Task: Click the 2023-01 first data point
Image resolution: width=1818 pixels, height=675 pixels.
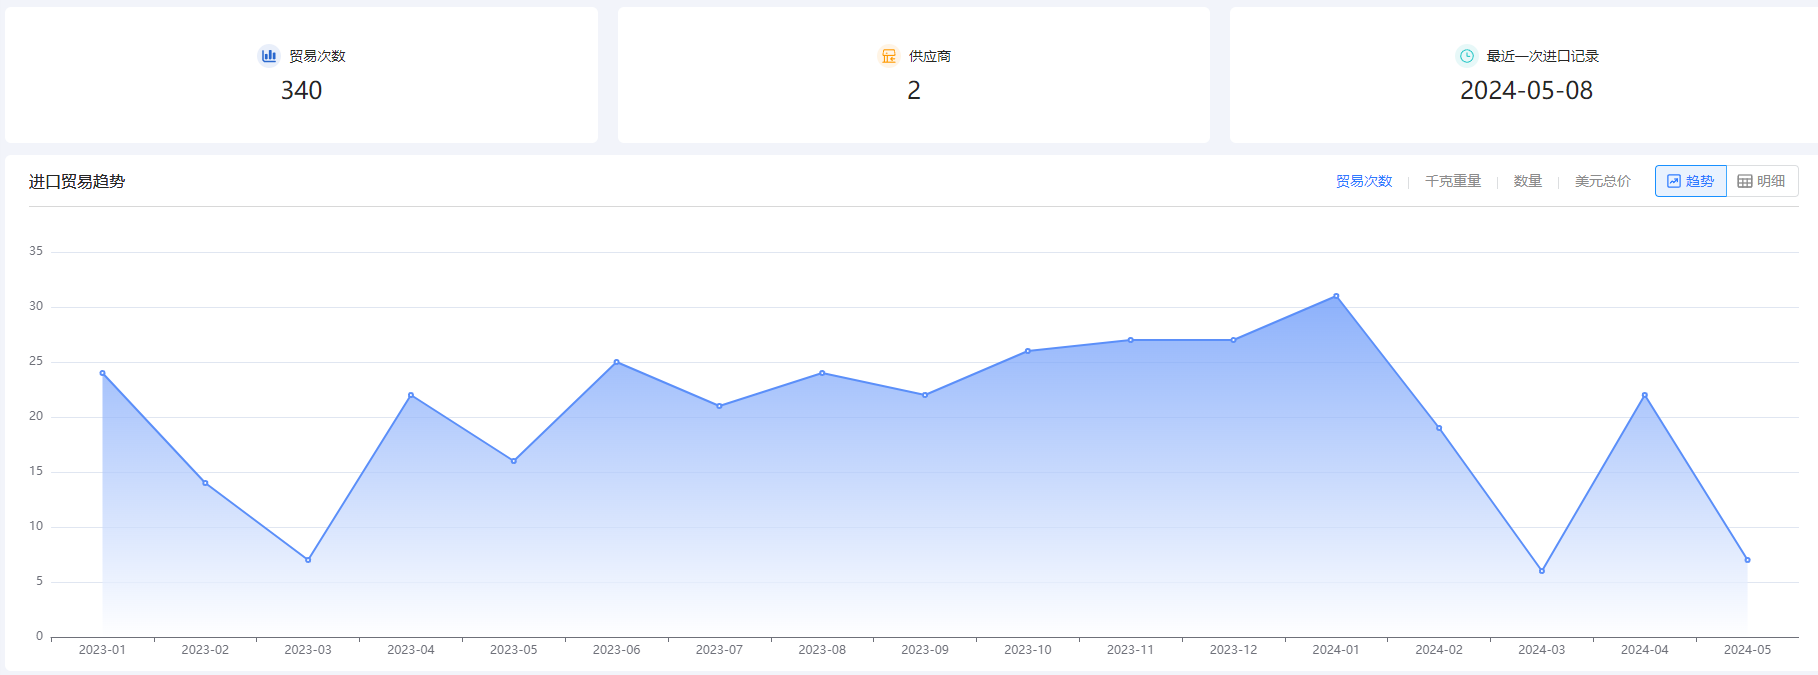Action: coord(102,373)
